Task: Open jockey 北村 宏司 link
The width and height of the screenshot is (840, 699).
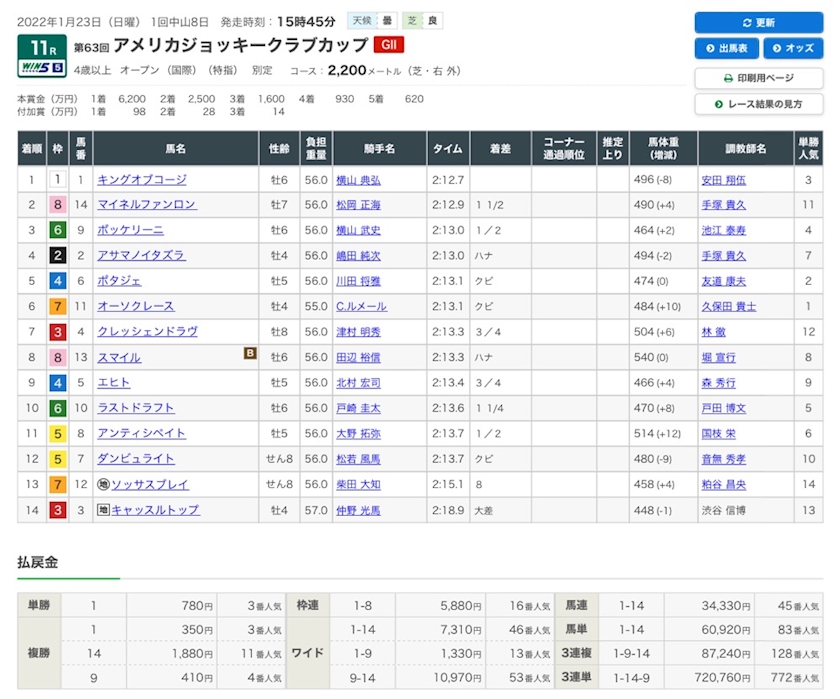Action: tap(358, 383)
